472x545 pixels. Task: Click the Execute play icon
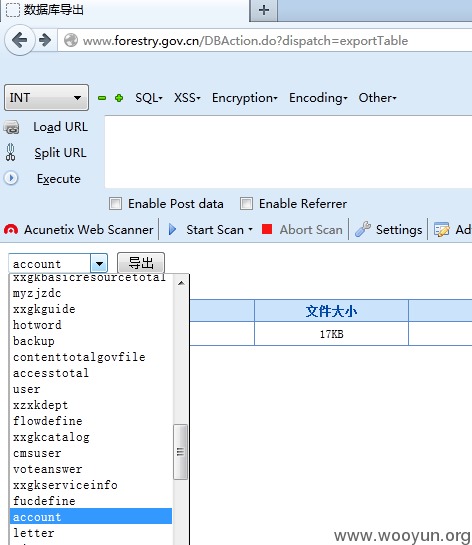11,178
